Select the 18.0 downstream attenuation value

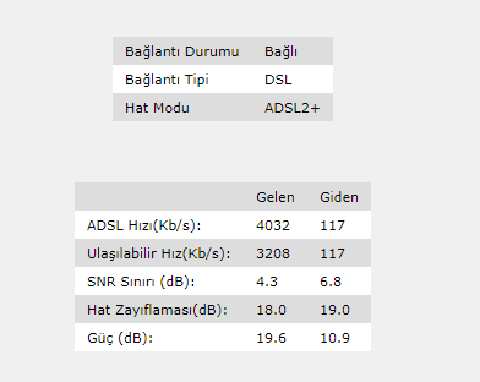271,310
